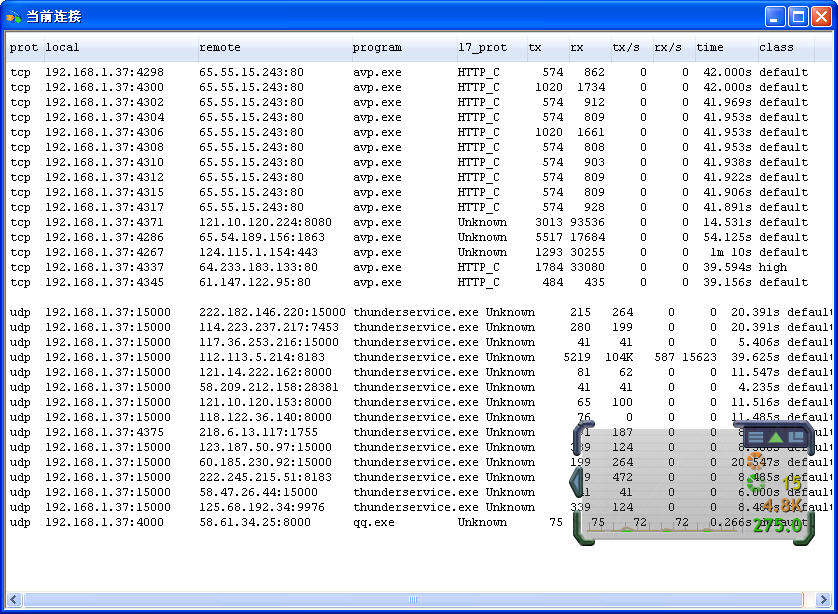This screenshot has height=614, width=838.
Task: Click the overlay's orange '4.8K' readout
Action: [x=782, y=505]
